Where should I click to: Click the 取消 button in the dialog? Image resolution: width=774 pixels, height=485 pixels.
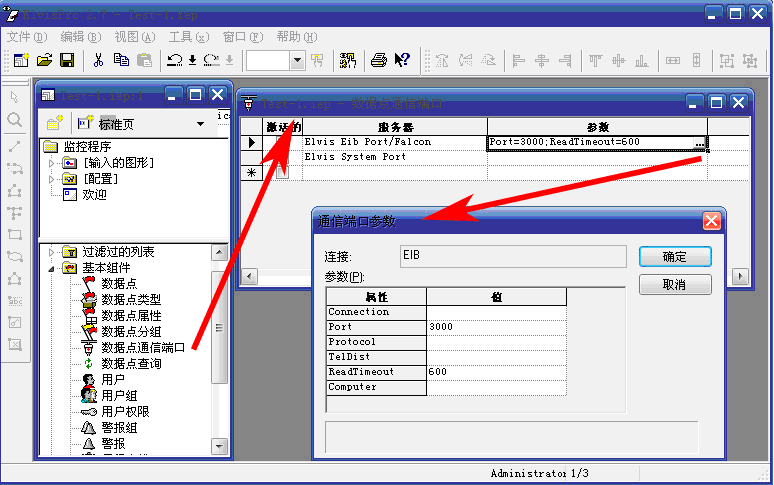click(x=675, y=285)
